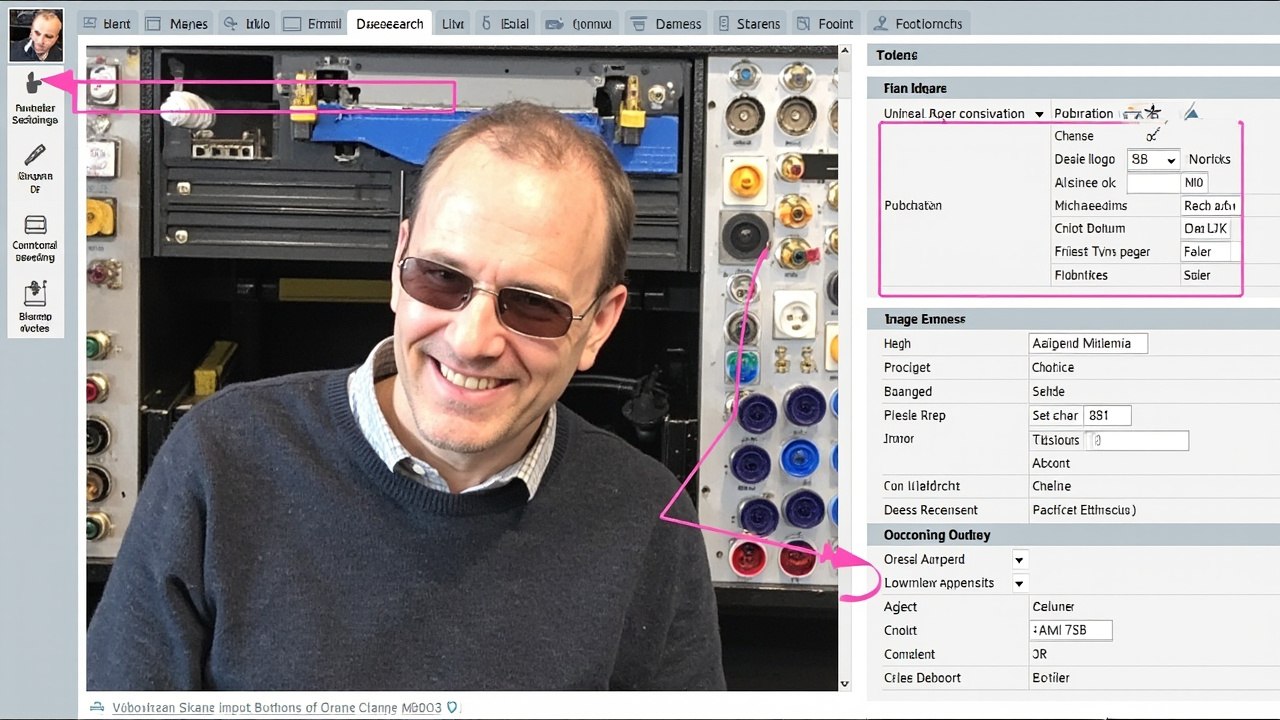
Task: Expand the Oresal Aurperd dropdown
Action: point(1019,559)
